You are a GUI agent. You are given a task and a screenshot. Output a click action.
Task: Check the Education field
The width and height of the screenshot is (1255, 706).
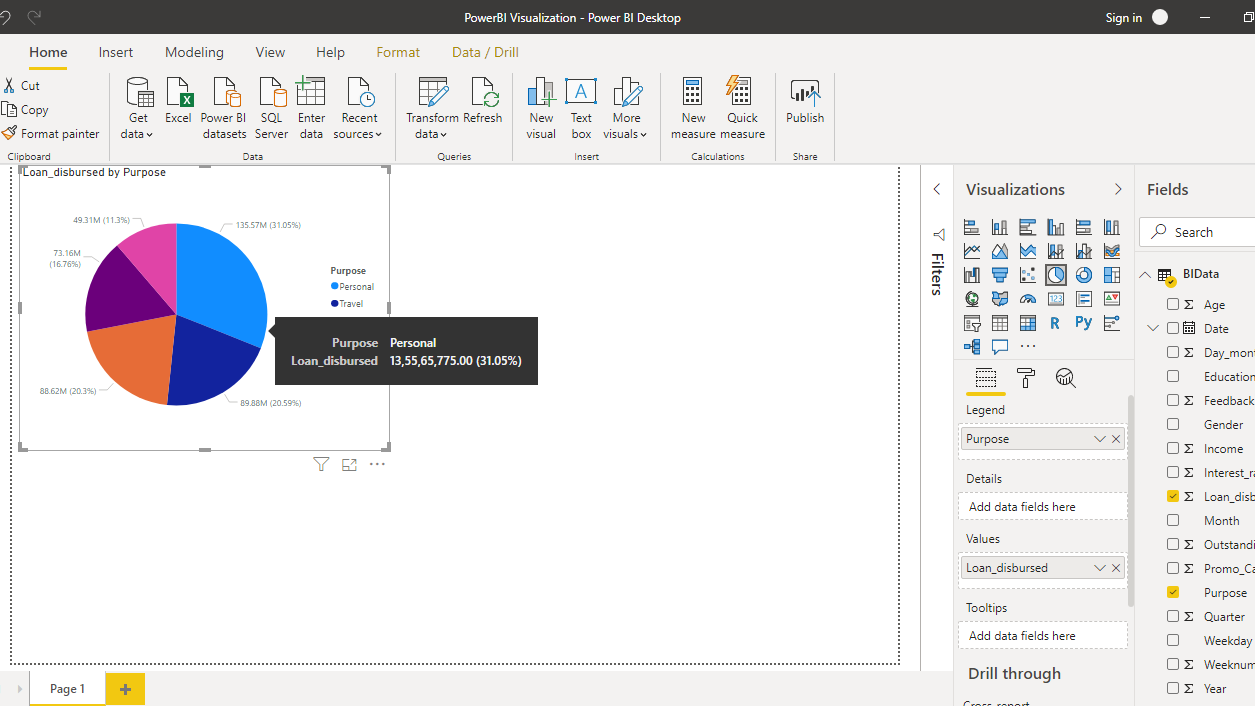(1173, 376)
